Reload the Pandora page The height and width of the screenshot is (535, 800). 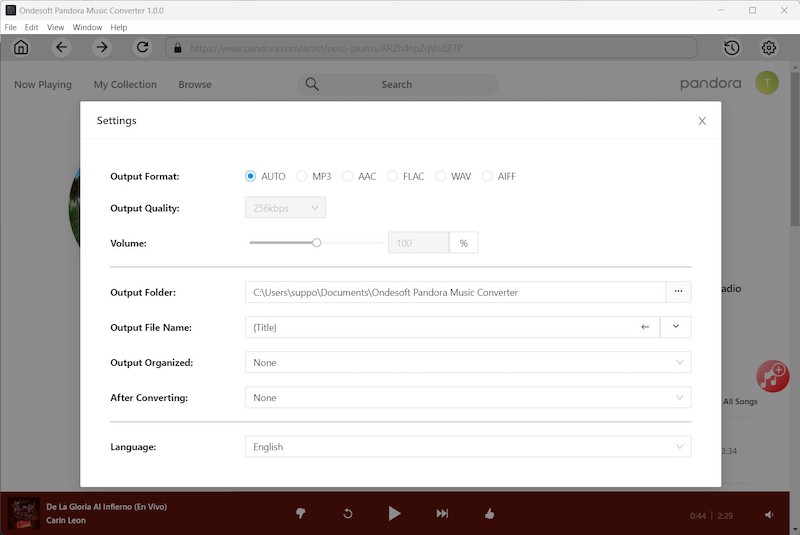pyautogui.click(x=142, y=47)
